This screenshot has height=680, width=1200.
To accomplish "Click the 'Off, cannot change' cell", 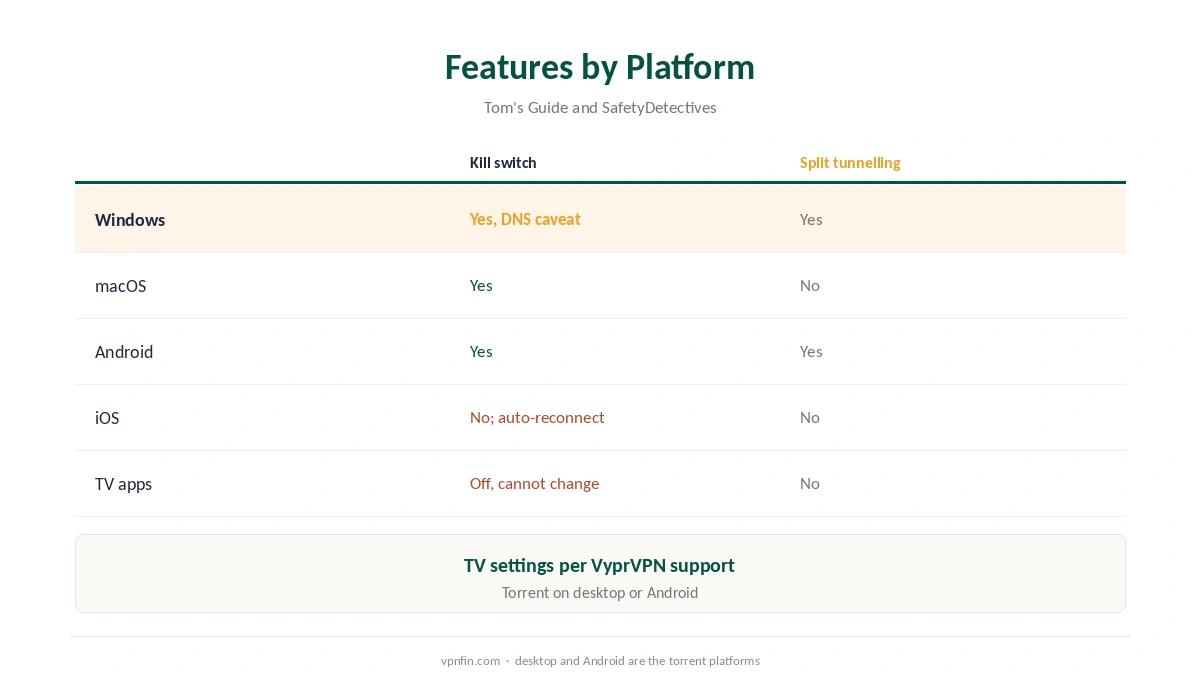I will click(534, 483).
